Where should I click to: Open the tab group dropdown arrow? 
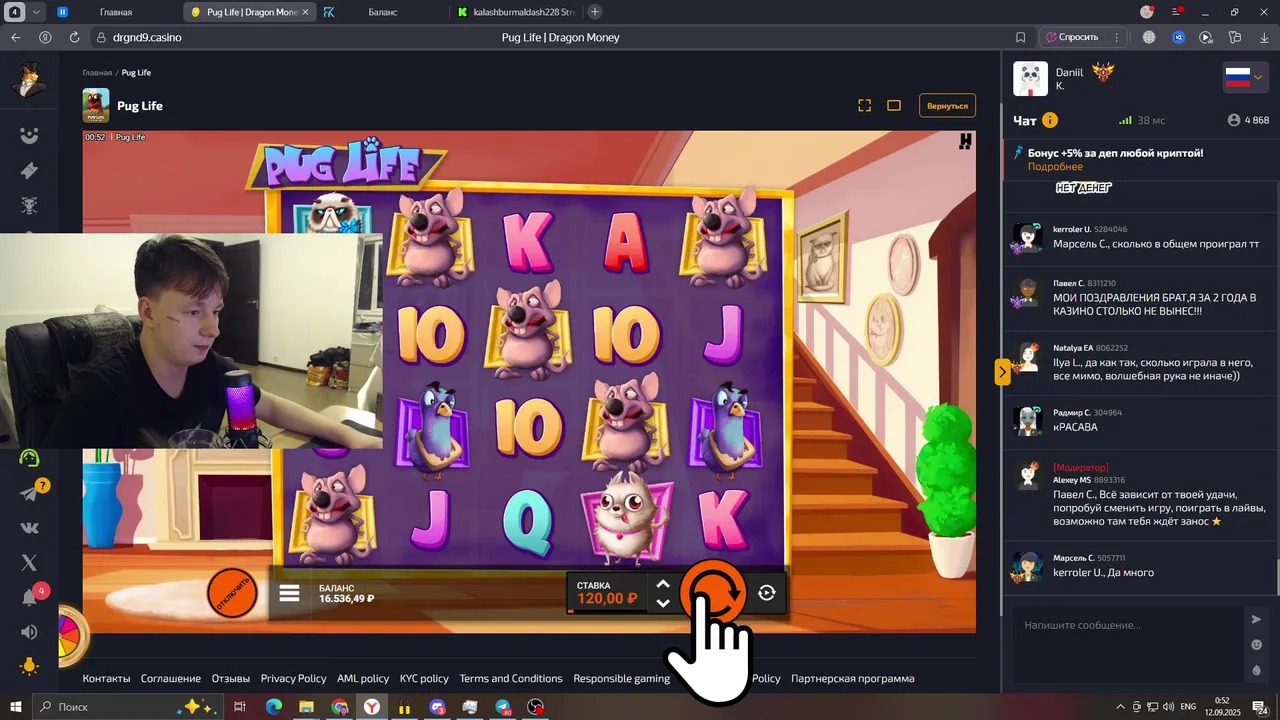[37, 12]
